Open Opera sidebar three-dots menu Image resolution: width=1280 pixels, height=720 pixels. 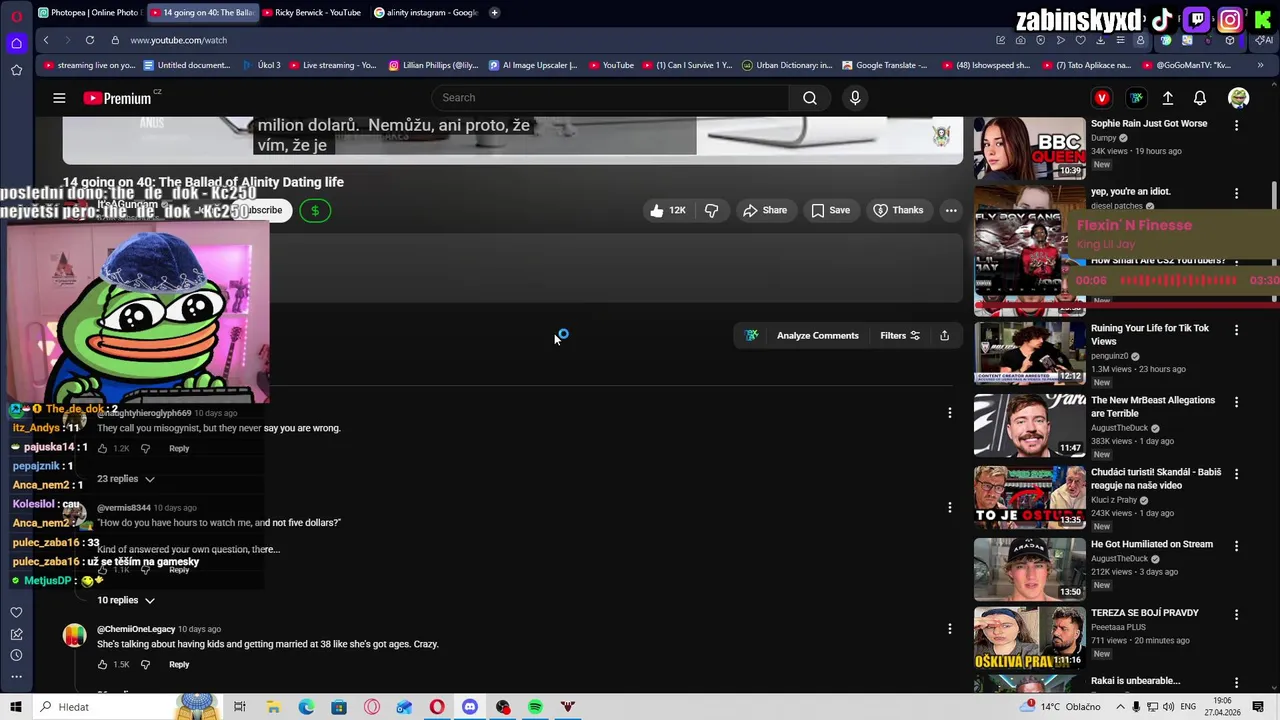tap(16, 677)
